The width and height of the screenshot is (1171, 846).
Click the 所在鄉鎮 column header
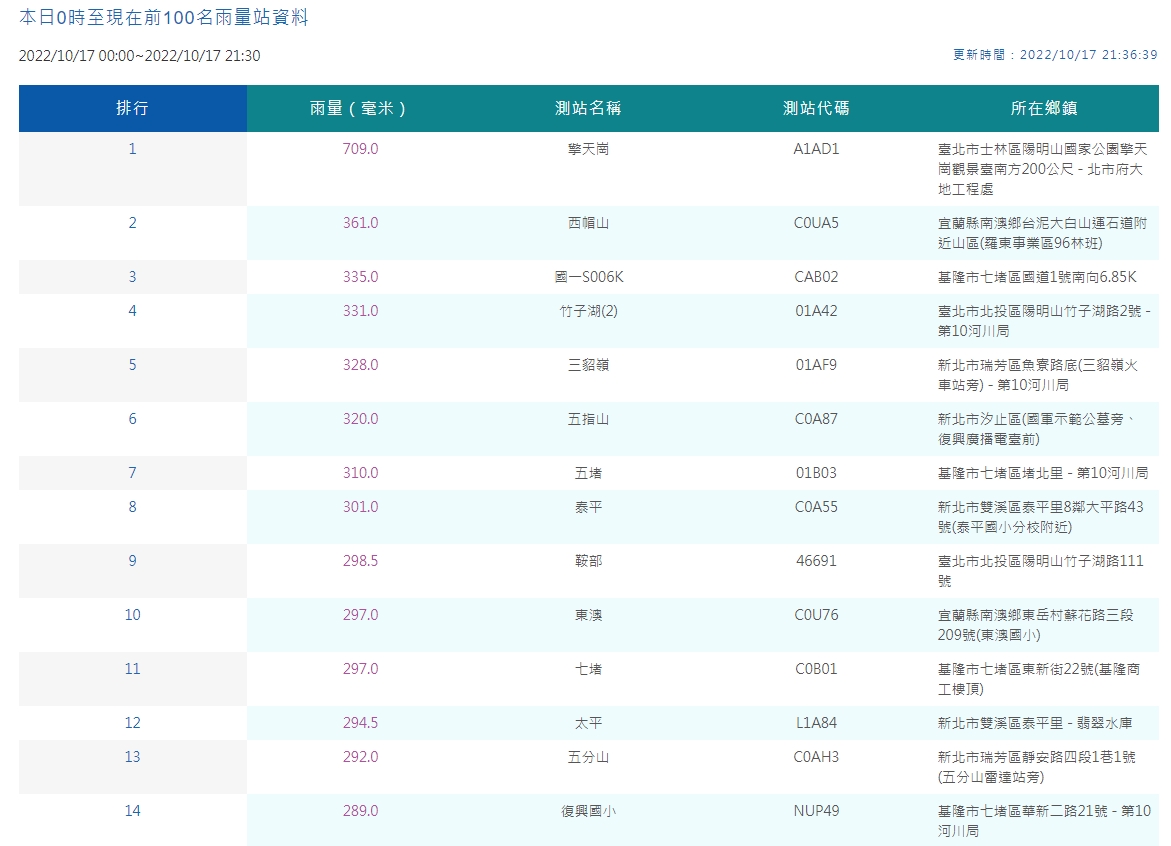(1044, 108)
